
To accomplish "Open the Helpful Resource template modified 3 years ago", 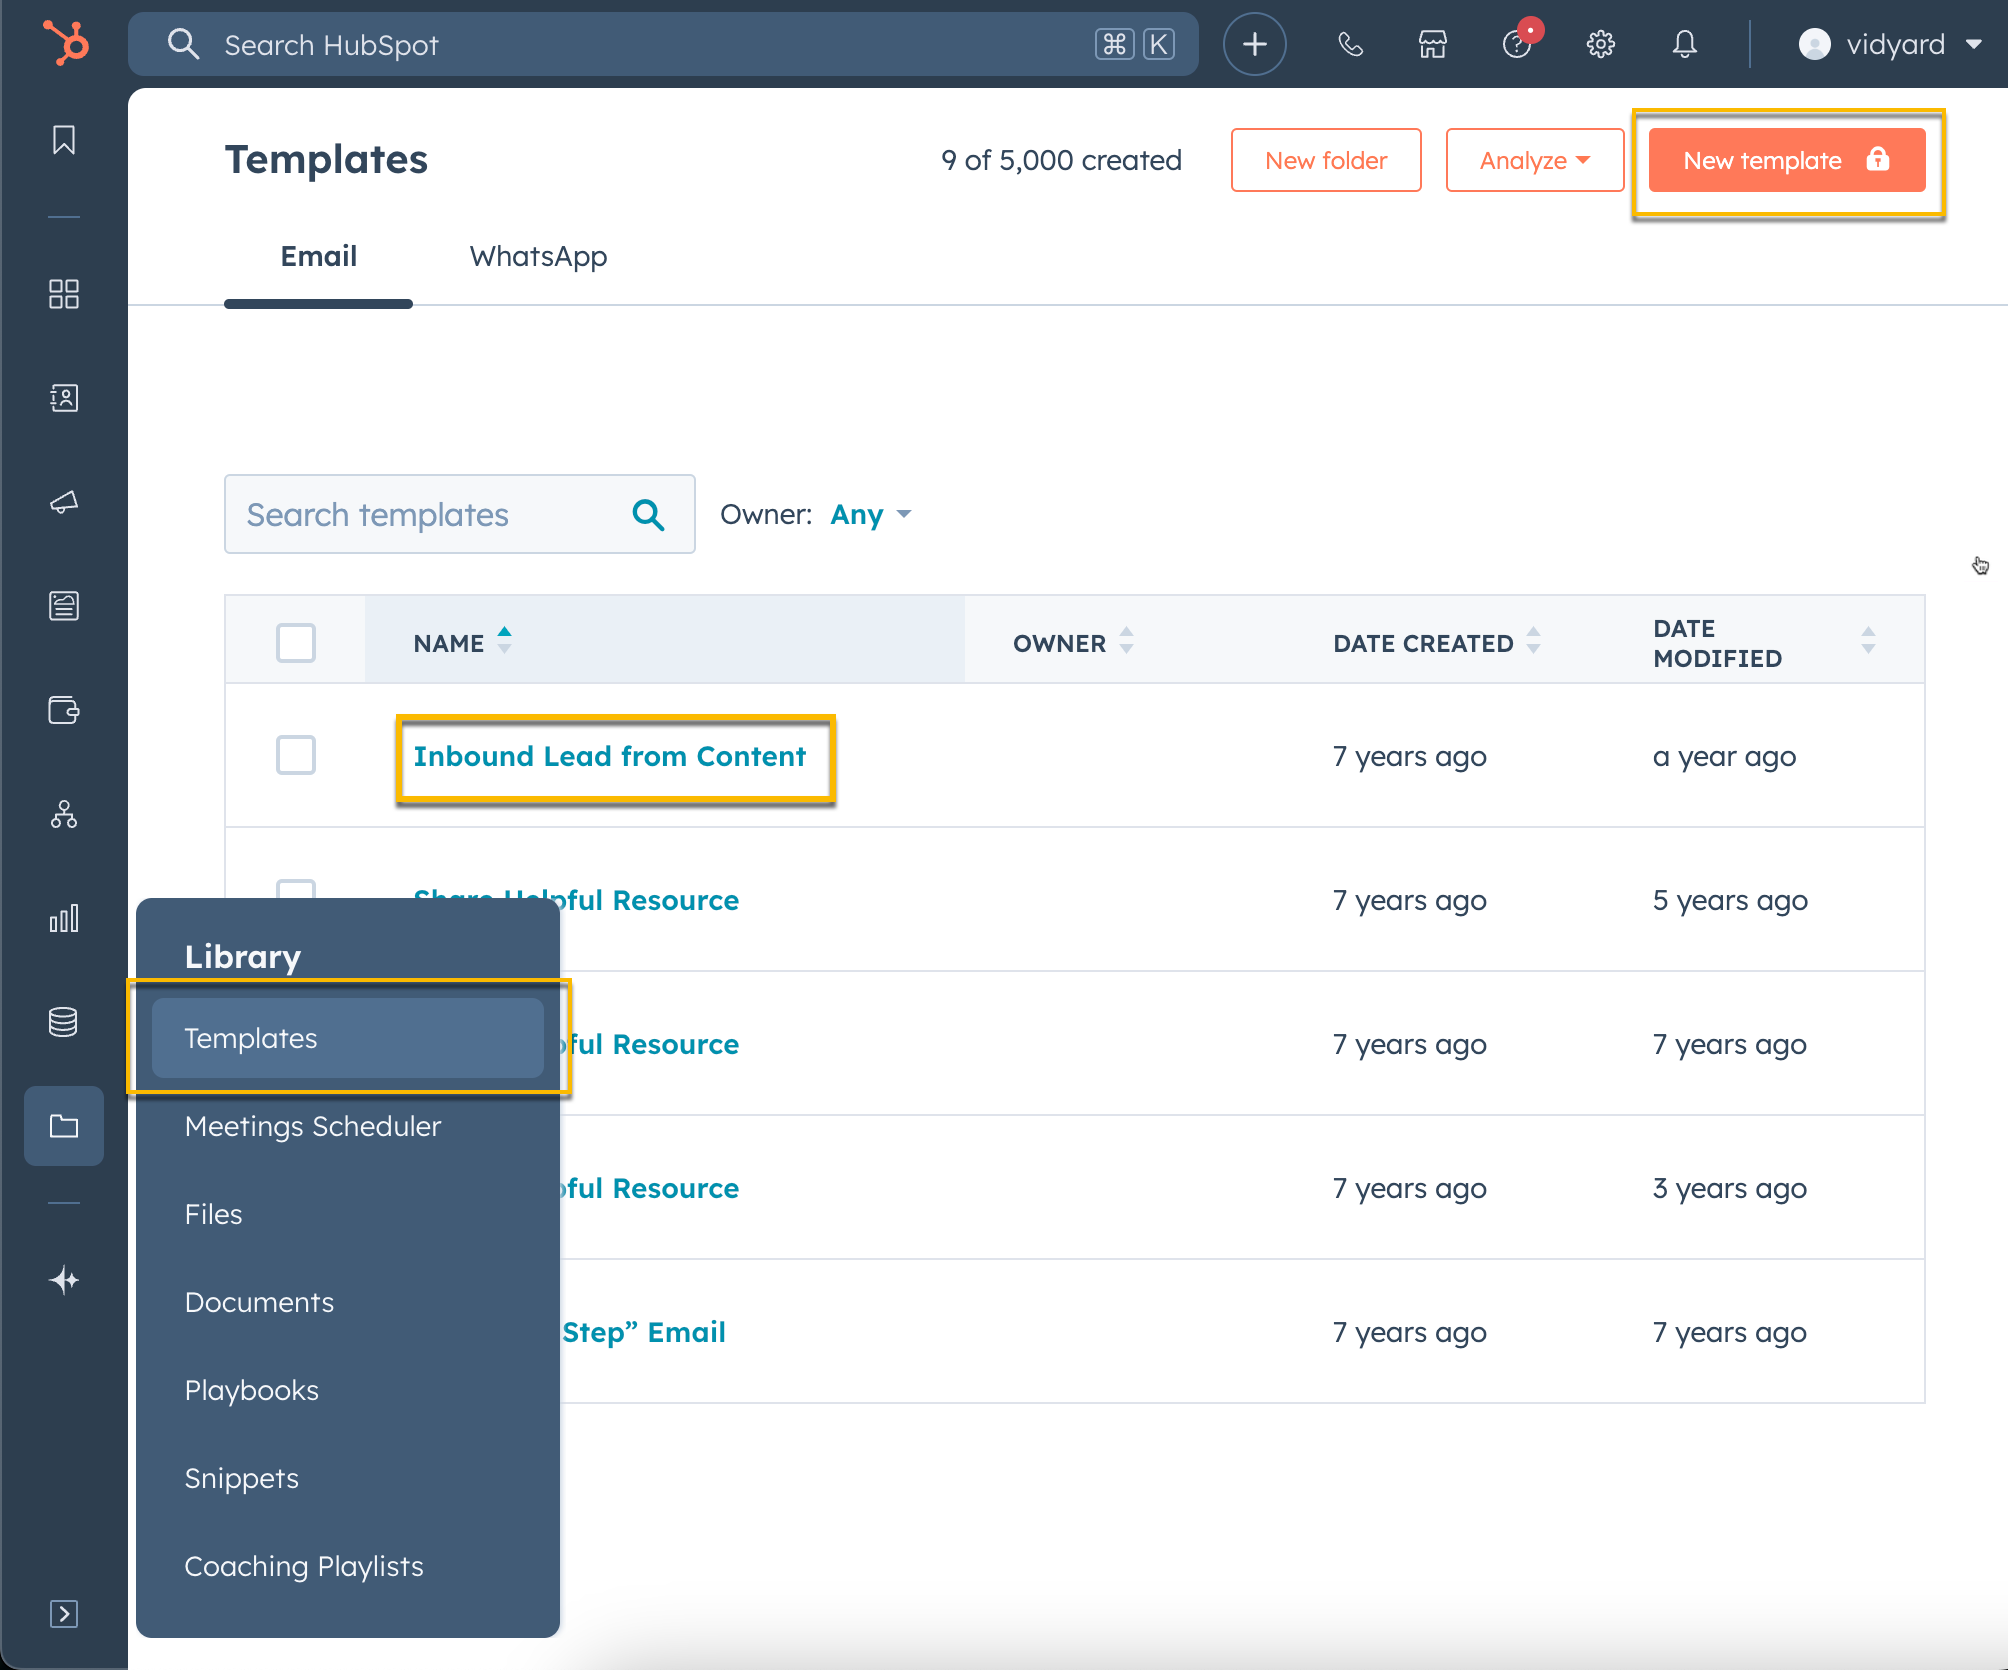I will click(650, 1188).
